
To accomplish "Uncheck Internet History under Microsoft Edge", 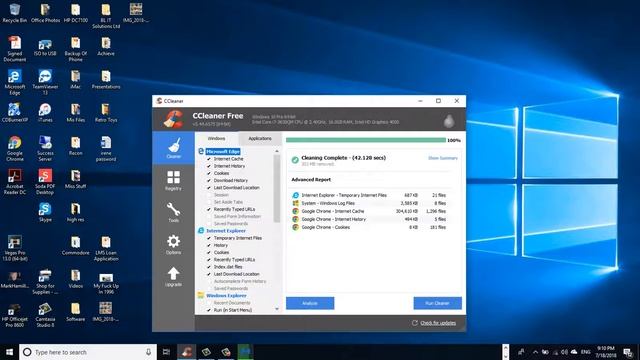I will tap(209, 166).
